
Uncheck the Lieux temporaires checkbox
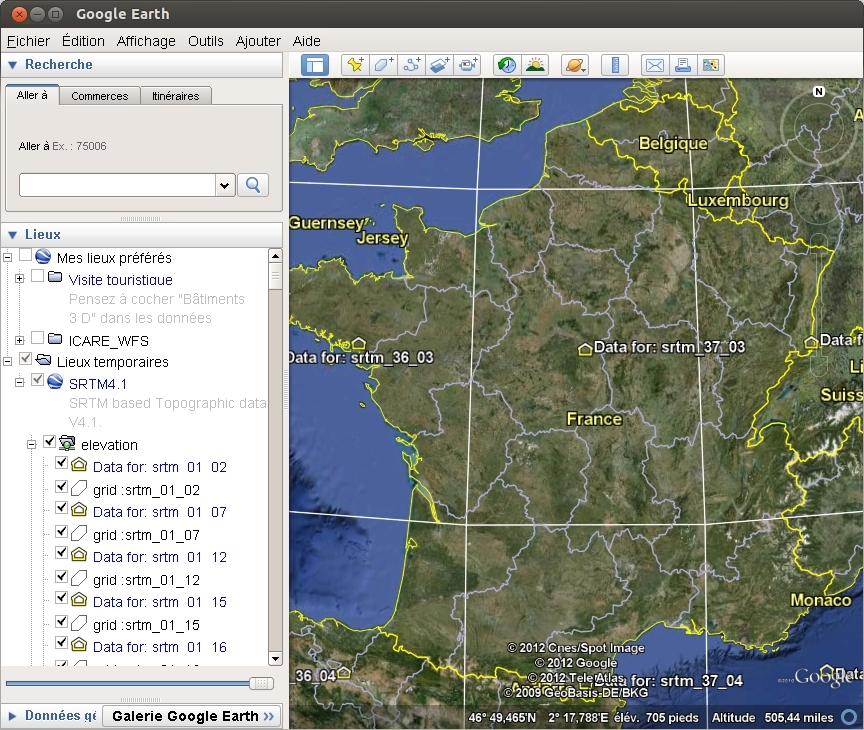(x=25, y=359)
